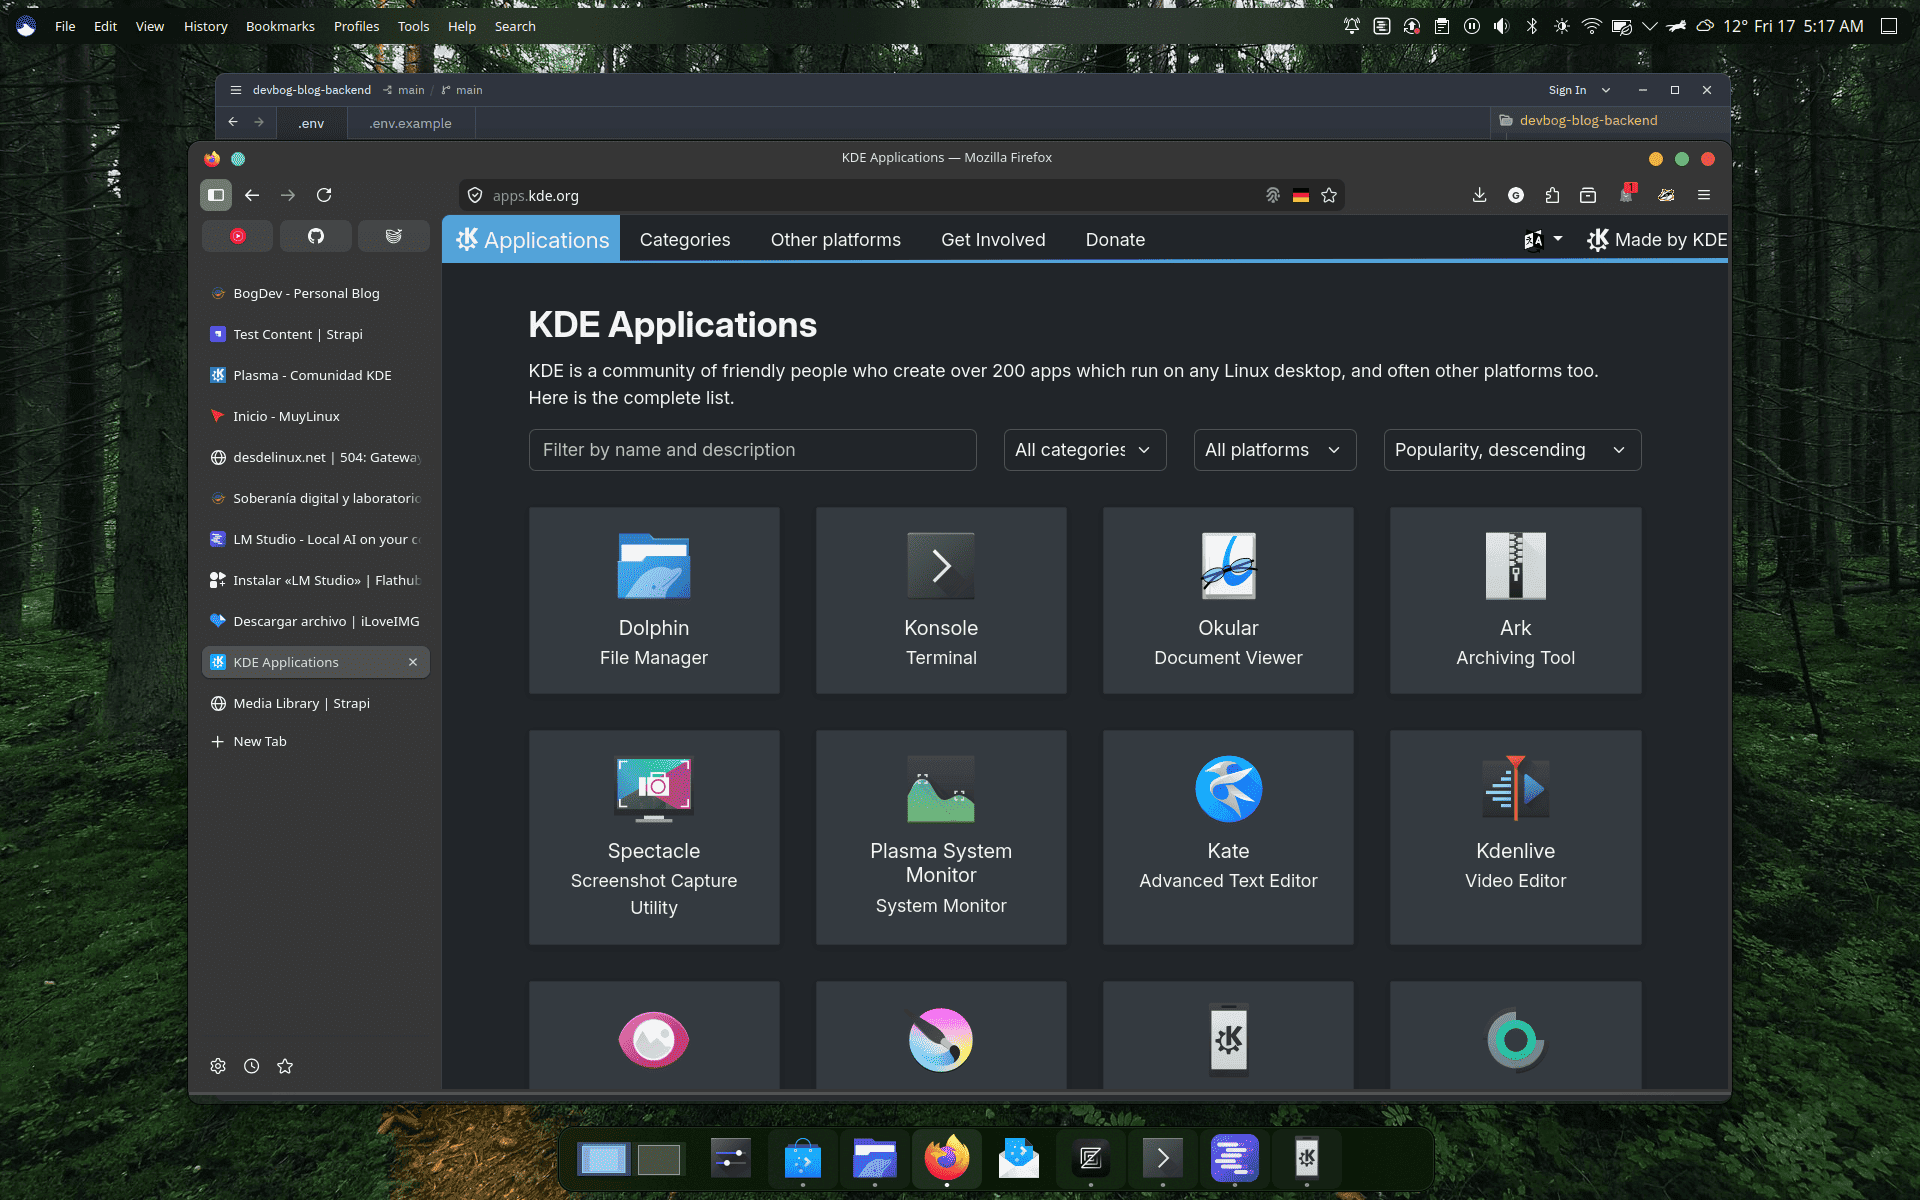This screenshot has height=1200, width=1920.
Task: Open the All categories dropdown
Action: 1084,450
